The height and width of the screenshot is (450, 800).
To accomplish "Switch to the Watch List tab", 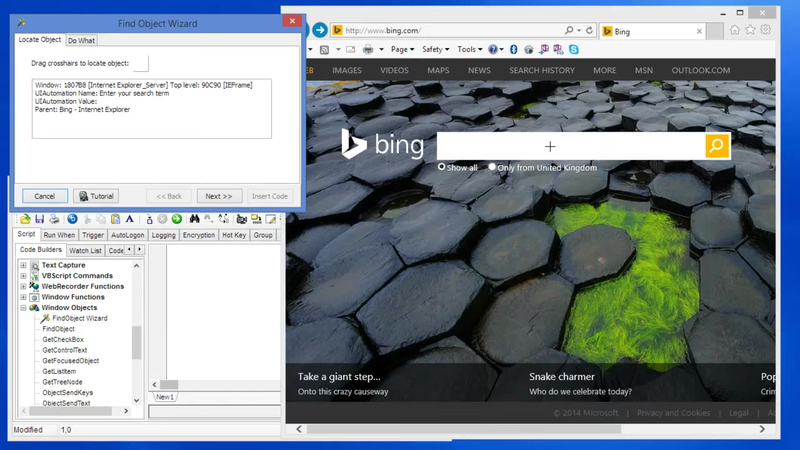I will point(85,251).
